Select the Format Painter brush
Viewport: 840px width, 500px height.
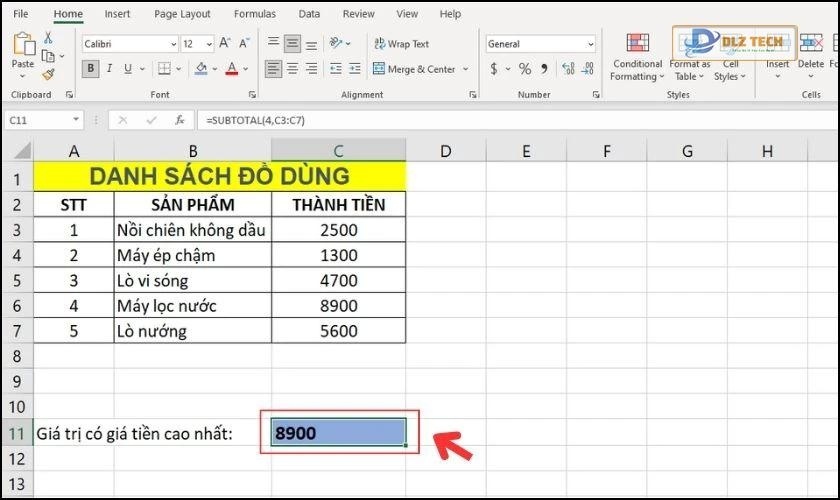[49, 75]
